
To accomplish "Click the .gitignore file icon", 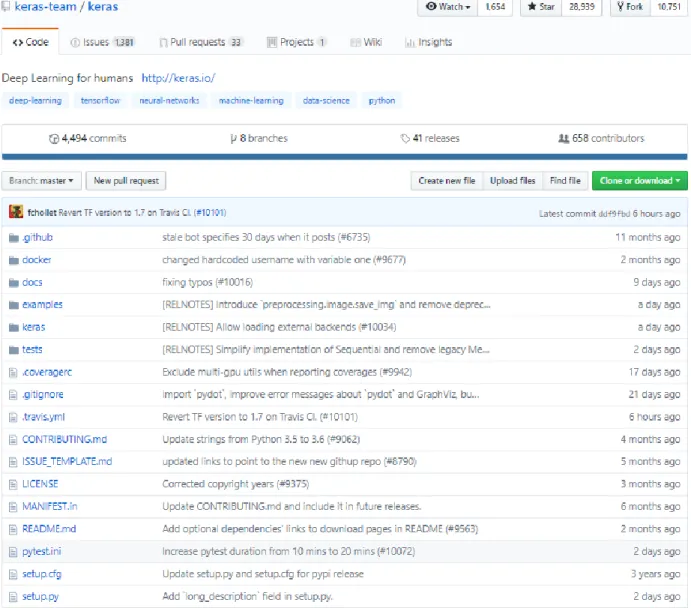I will (x=13, y=395).
